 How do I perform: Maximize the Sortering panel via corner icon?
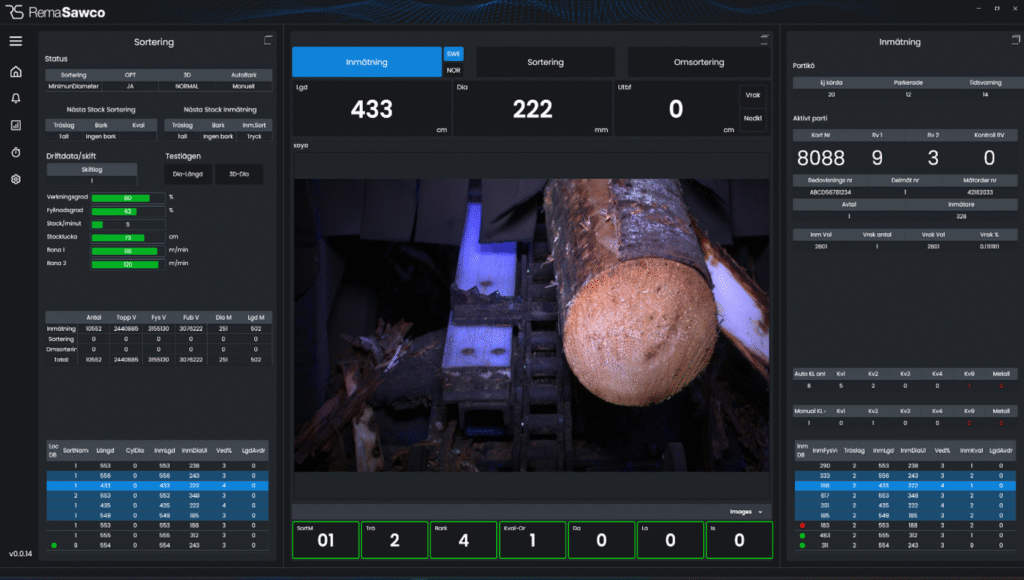(x=267, y=40)
